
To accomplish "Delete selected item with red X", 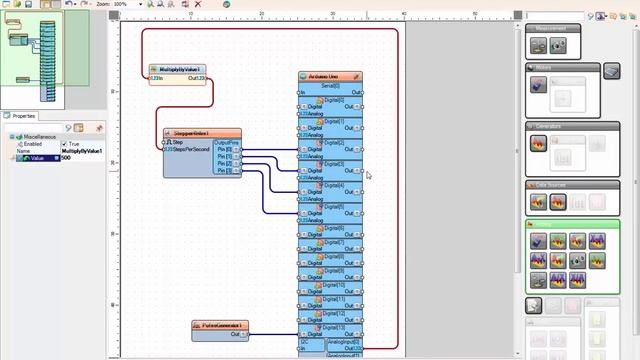I will (x=198, y=4).
